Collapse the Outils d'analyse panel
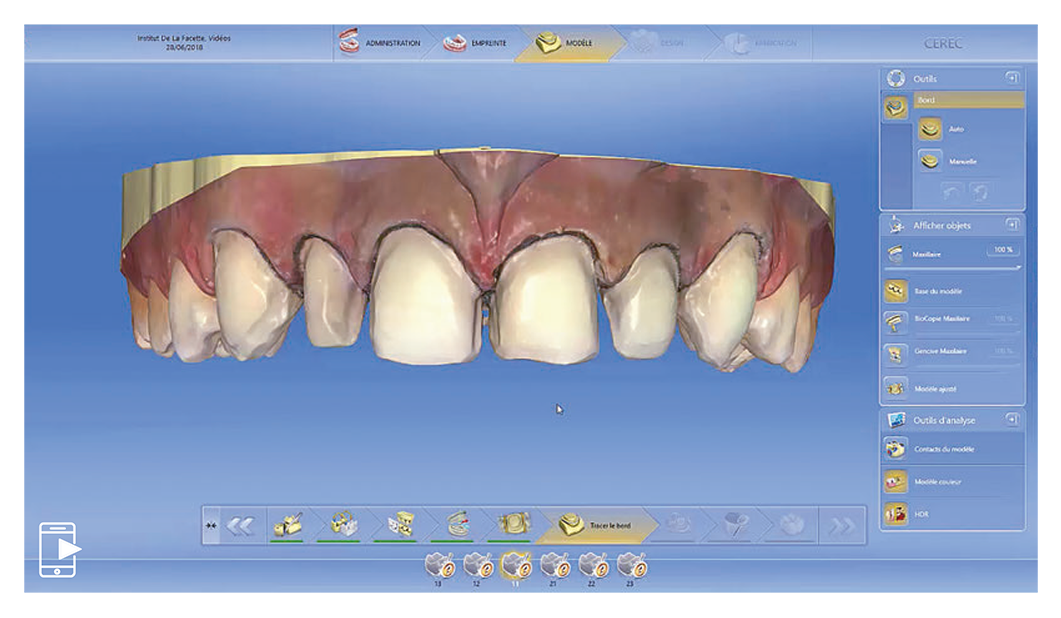Screen dimensions: 1061x618 tap(1011, 420)
